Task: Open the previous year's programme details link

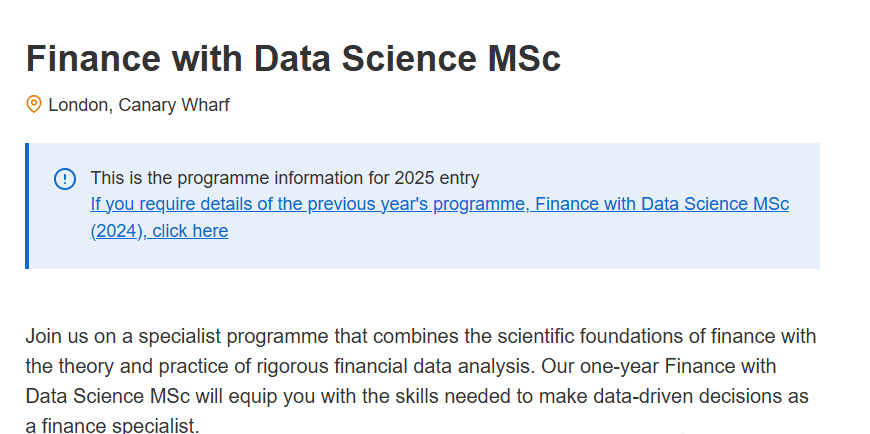Action: point(439,217)
